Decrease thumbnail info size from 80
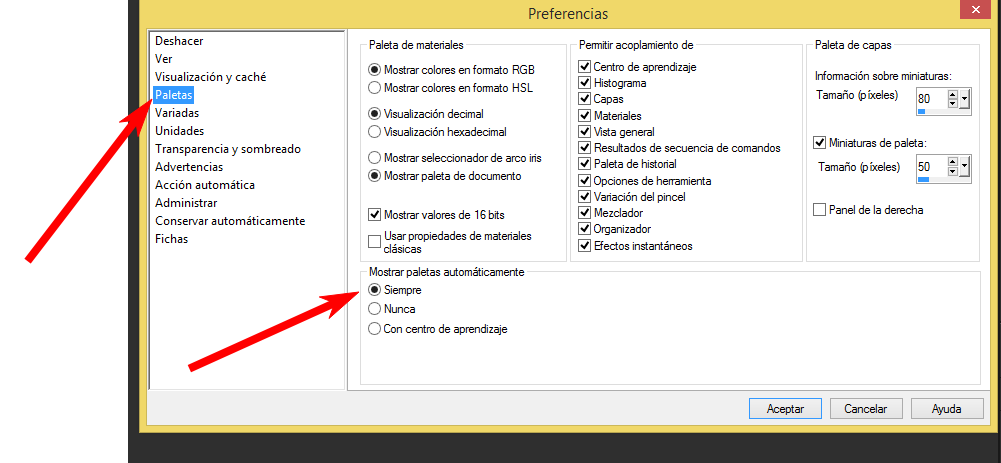 pyautogui.click(x=952, y=103)
